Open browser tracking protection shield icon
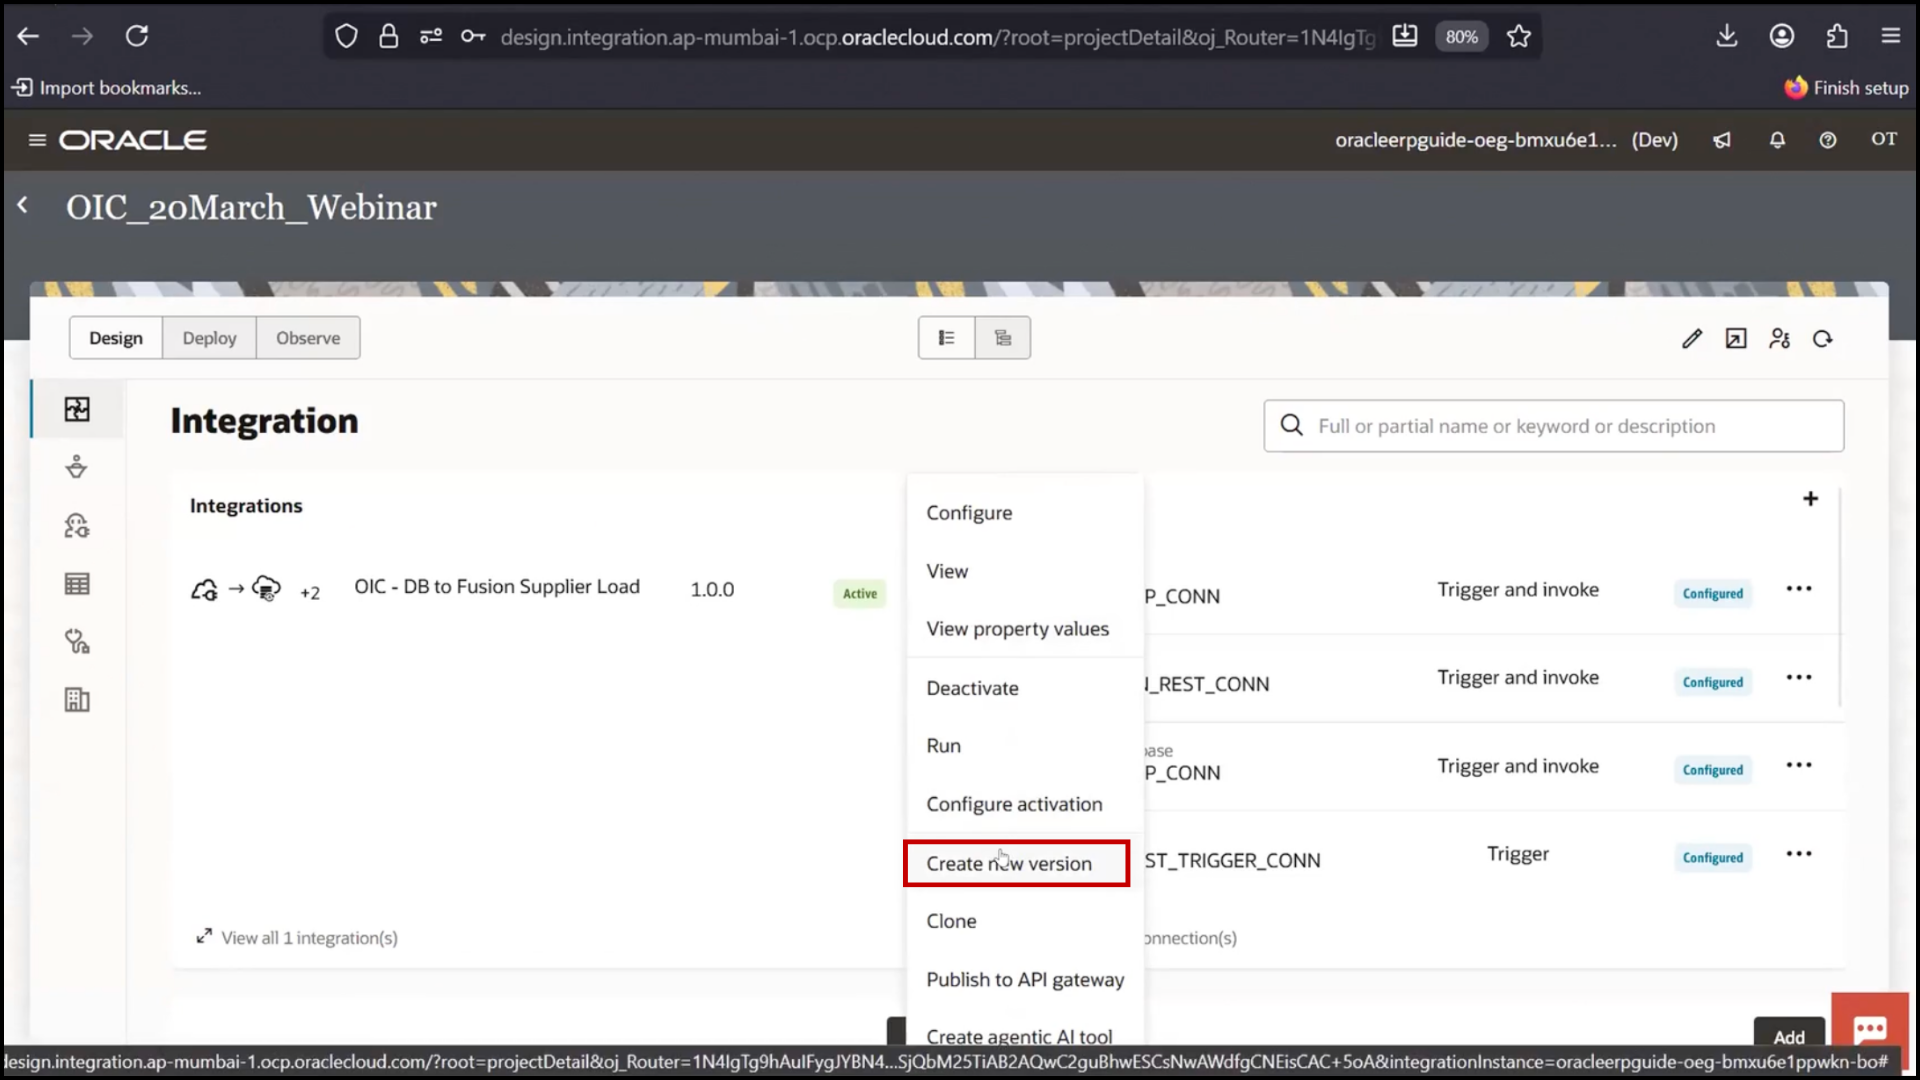Screen dimensions: 1920x1080 click(346, 37)
